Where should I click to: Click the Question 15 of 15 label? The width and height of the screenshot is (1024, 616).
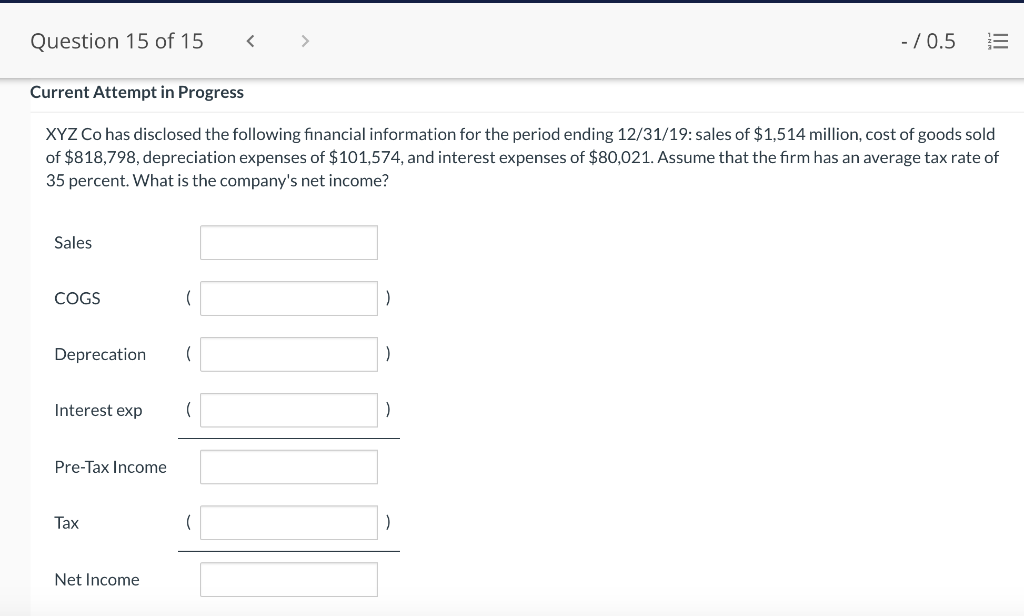tap(117, 41)
